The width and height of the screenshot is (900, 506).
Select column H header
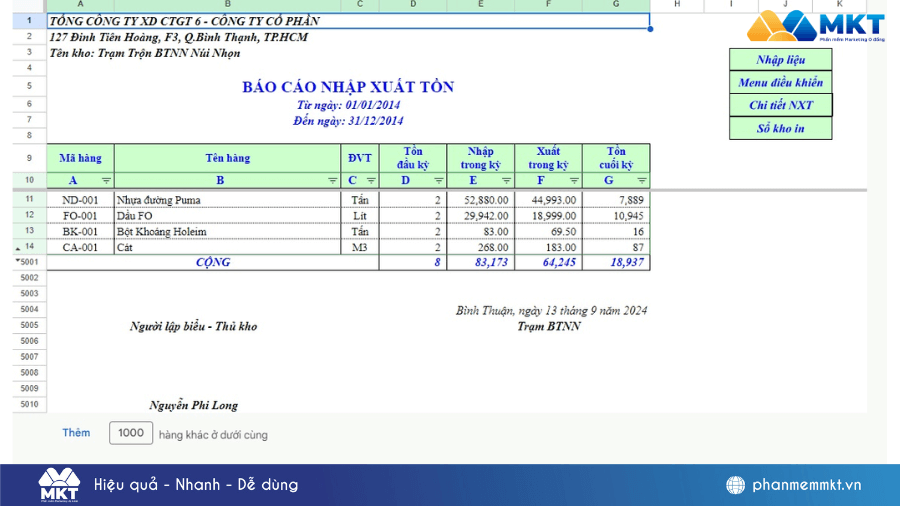pyautogui.click(x=677, y=5)
